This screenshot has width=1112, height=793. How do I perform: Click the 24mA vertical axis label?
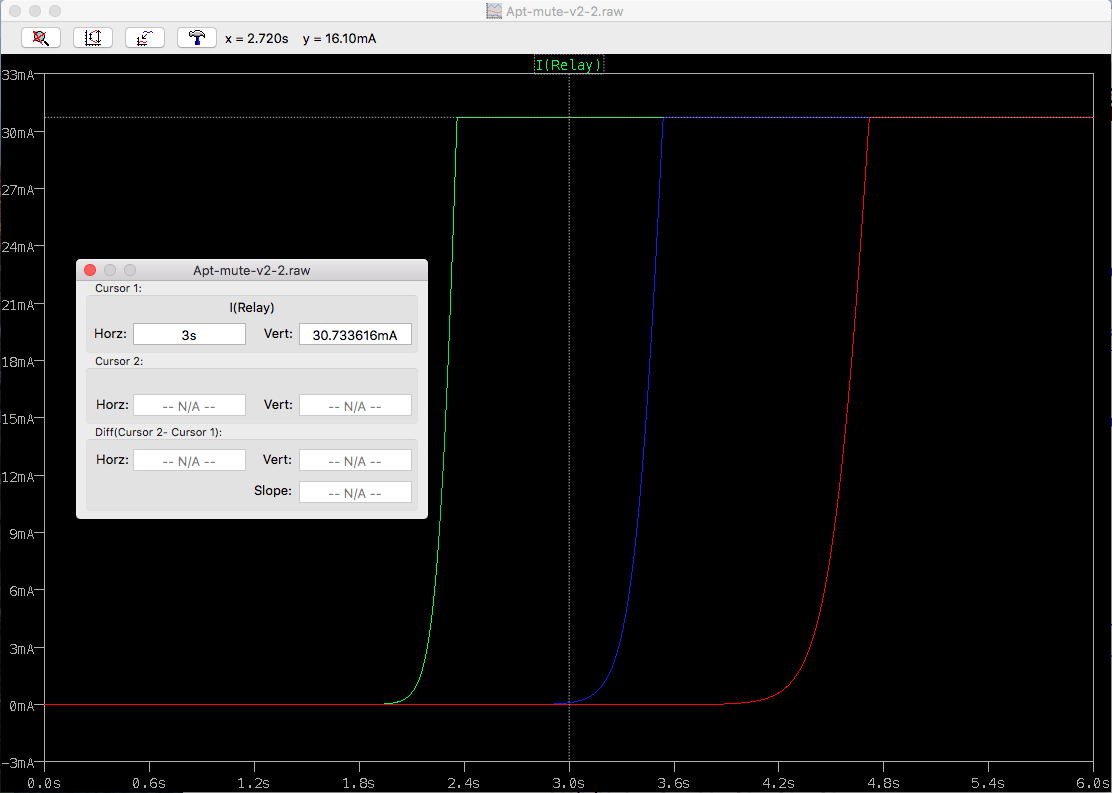(x=18, y=247)
